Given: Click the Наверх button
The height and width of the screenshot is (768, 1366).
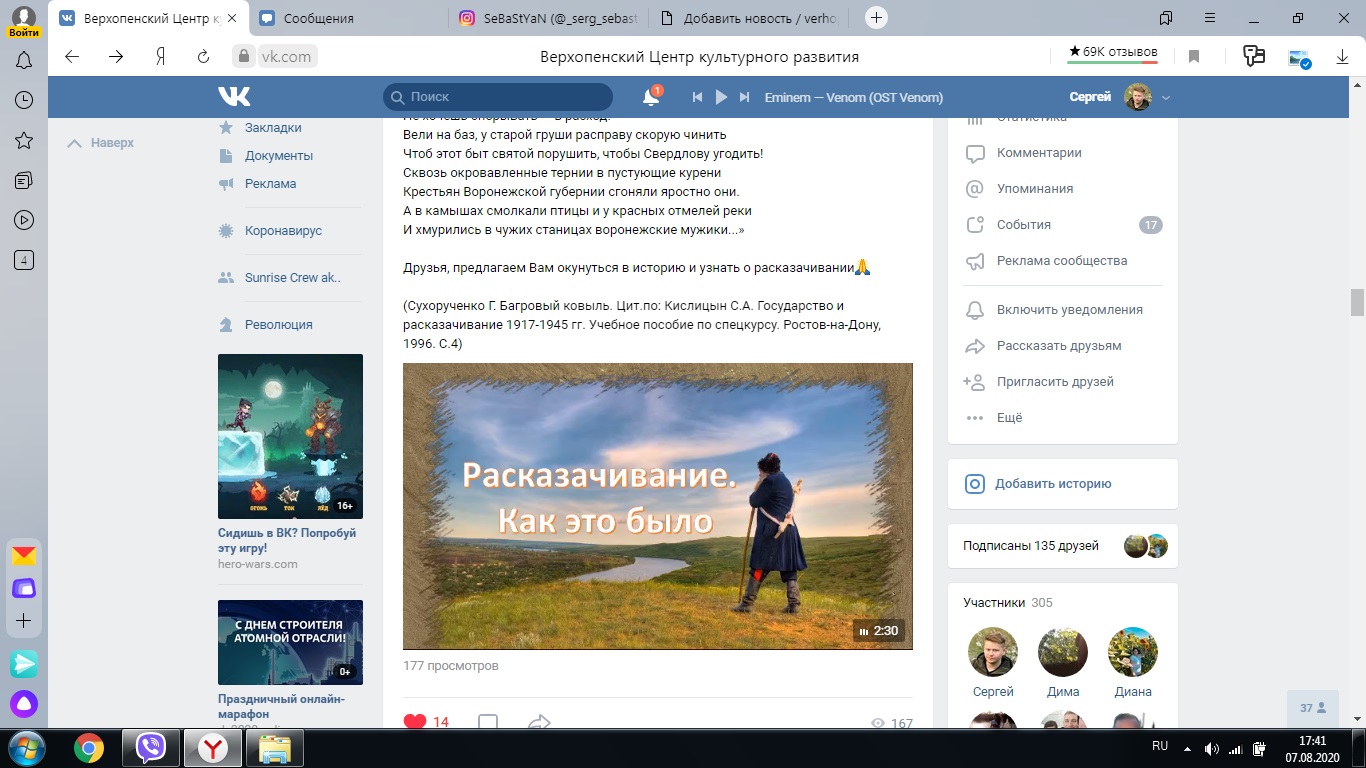Looking at the screenshot, I should point(101,143).
